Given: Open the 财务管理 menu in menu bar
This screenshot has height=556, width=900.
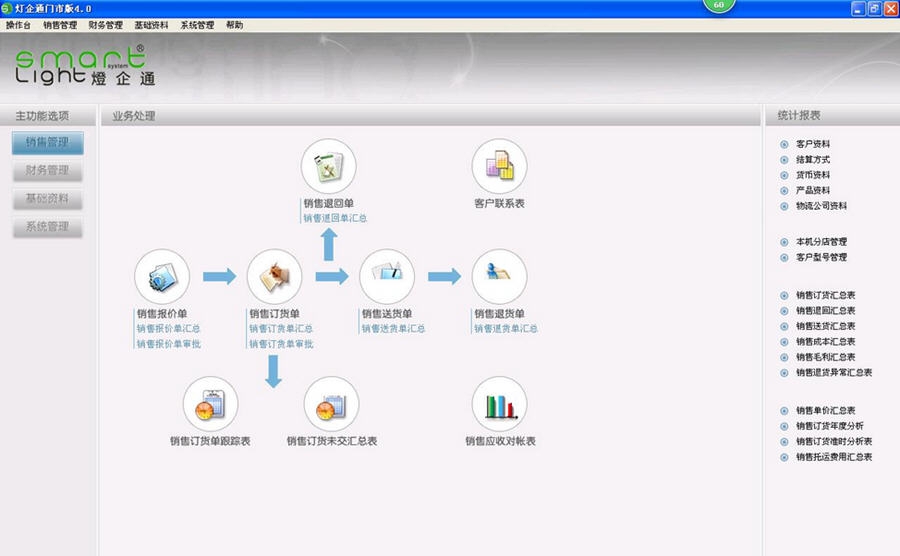Looking at the screenshot, I should point(106,25).
